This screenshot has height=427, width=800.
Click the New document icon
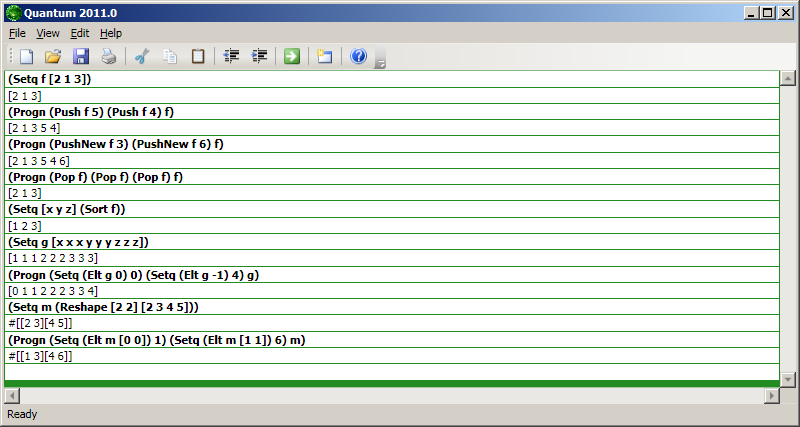(26, 56)
